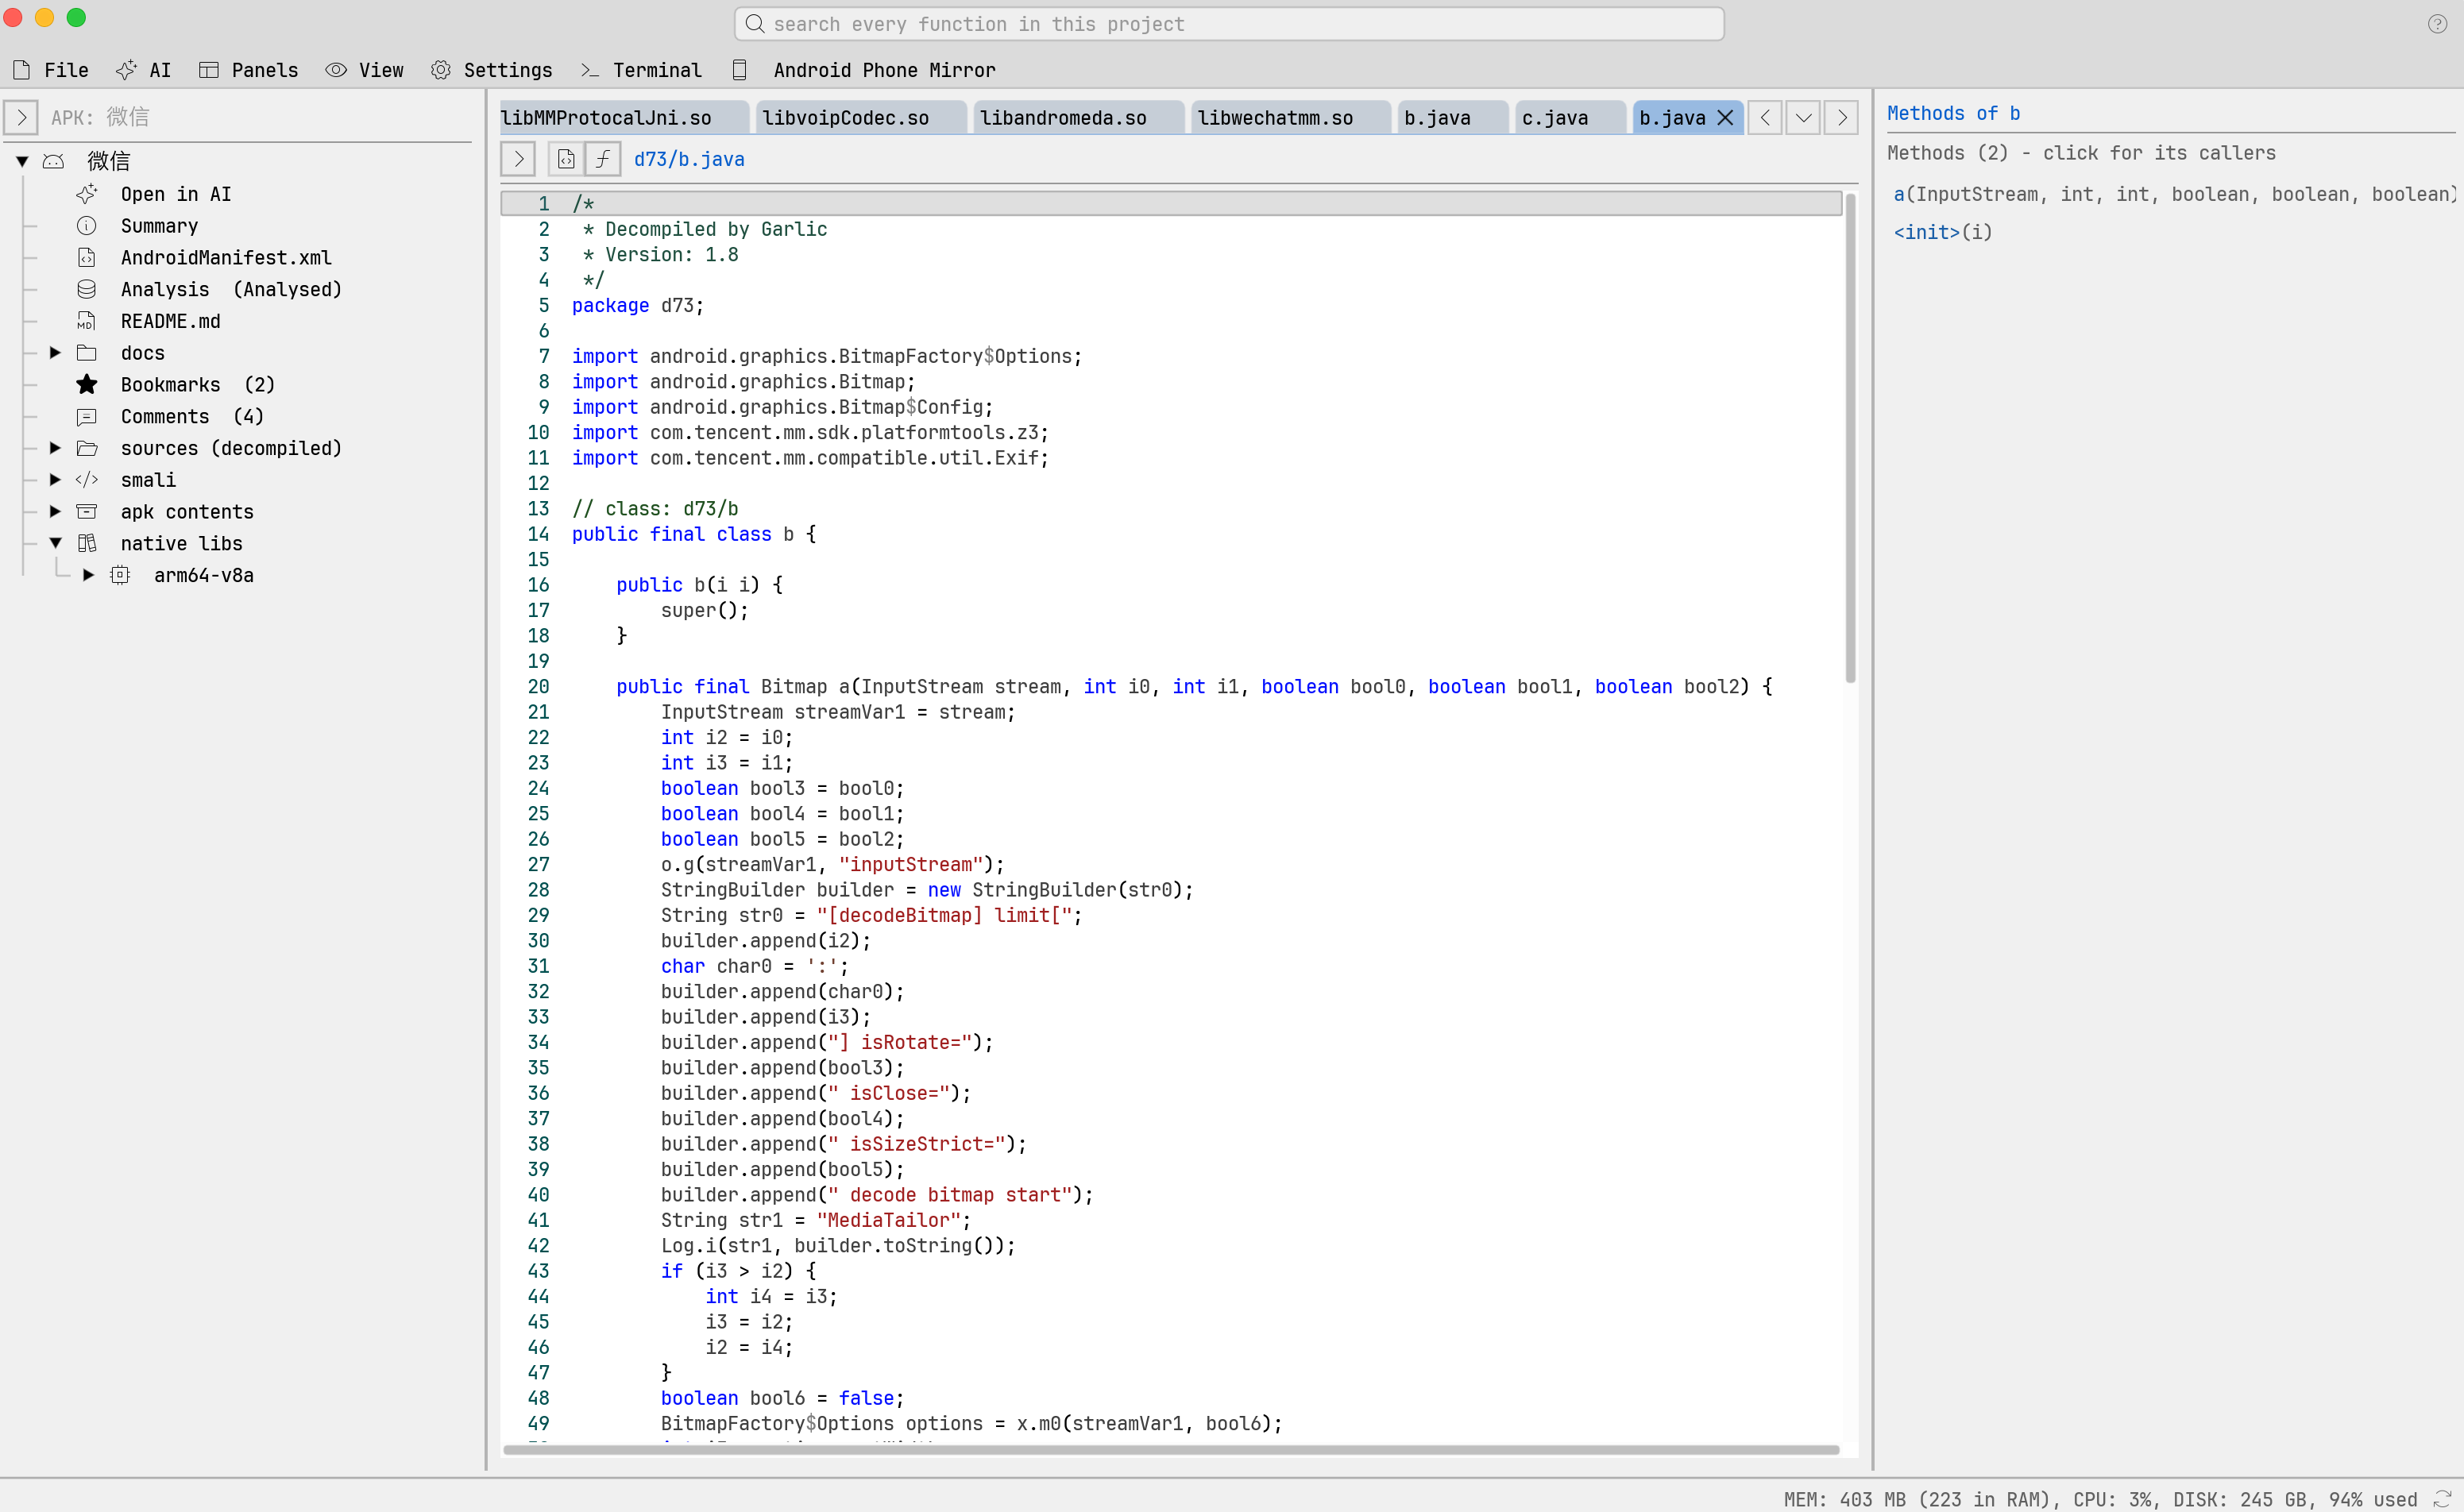Screen dimensions: 2464x1512
Task: Expand the apk contents node
Action: pyautogui.click(x=56, y=511)
